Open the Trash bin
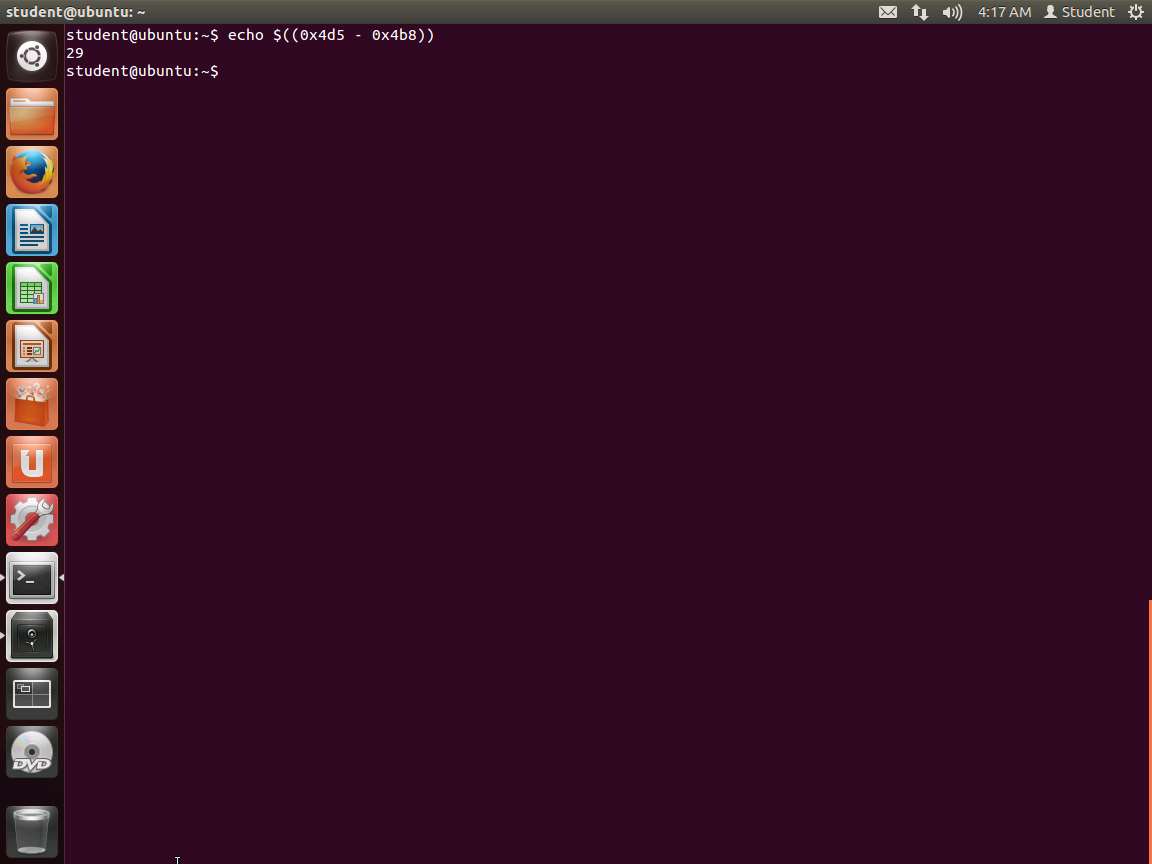This screenshot has width=1152, height=864. [x=32, y=830]
